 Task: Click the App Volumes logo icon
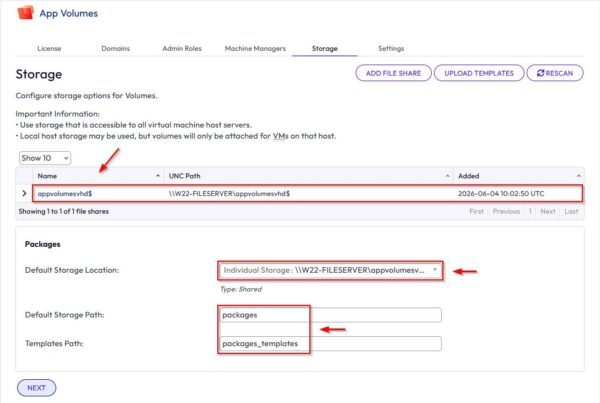26,13
